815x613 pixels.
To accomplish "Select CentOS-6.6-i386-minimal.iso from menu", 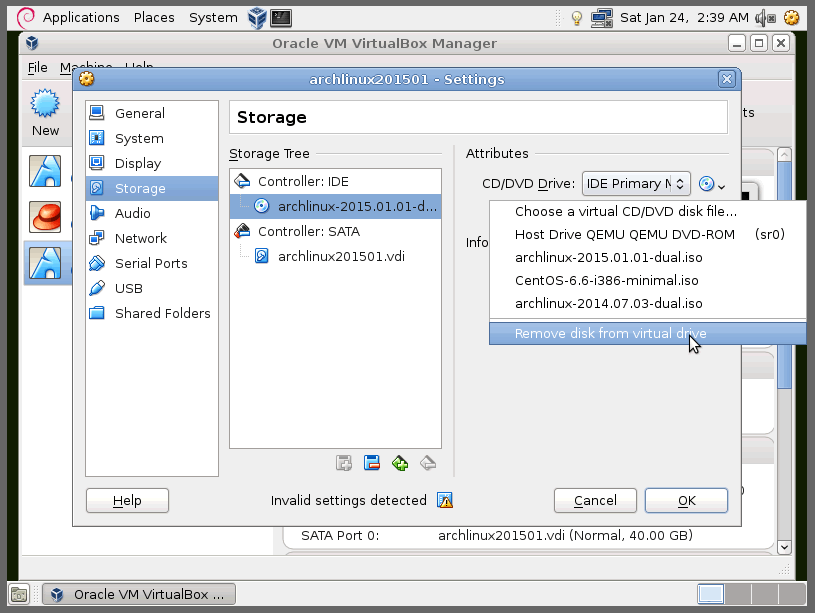I will (648, 280).
